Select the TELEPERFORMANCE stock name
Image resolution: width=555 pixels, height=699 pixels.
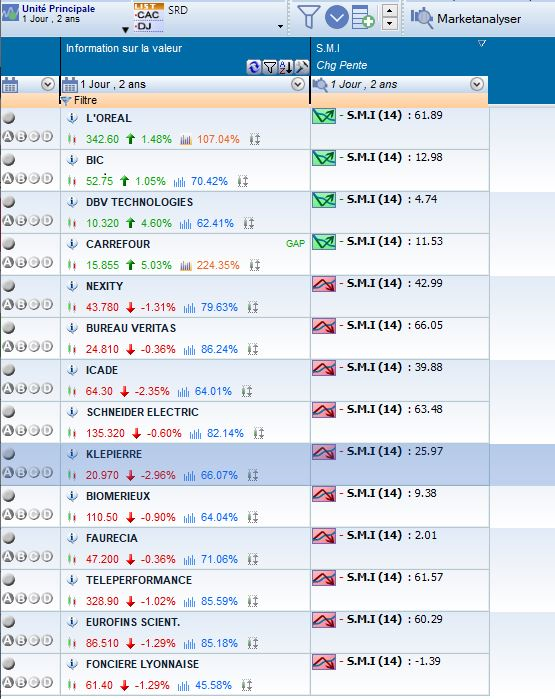(x=139, y=580)
